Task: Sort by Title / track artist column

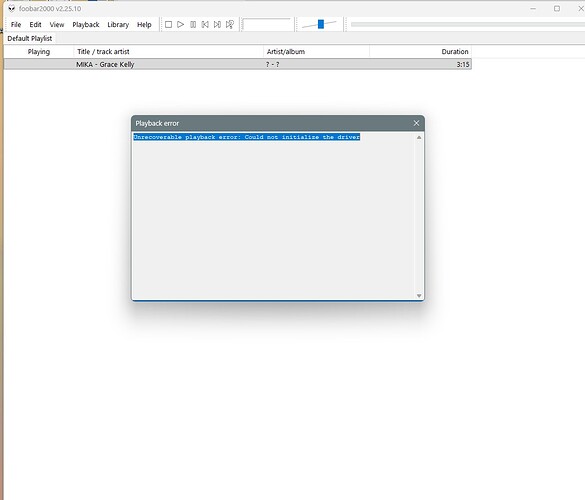Action: coord(169,51)
